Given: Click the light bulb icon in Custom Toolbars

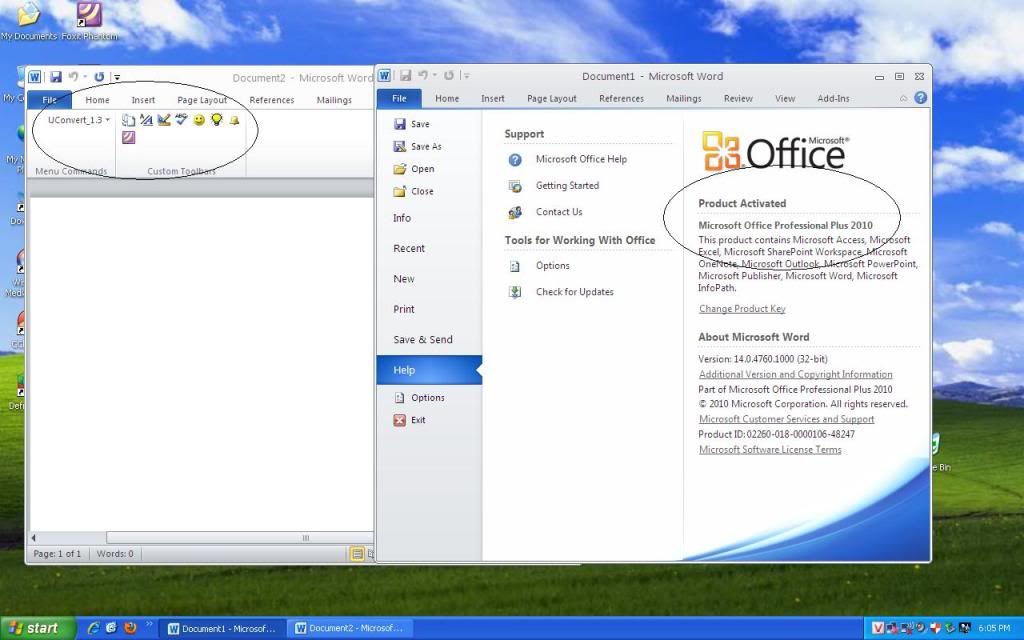Looking at the screenshot, I should tap(216, 120).
